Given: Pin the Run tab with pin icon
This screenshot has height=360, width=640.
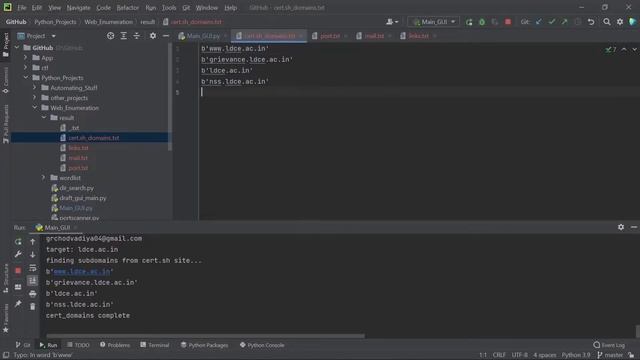Looking at the screenshot, I should (18, 304).
